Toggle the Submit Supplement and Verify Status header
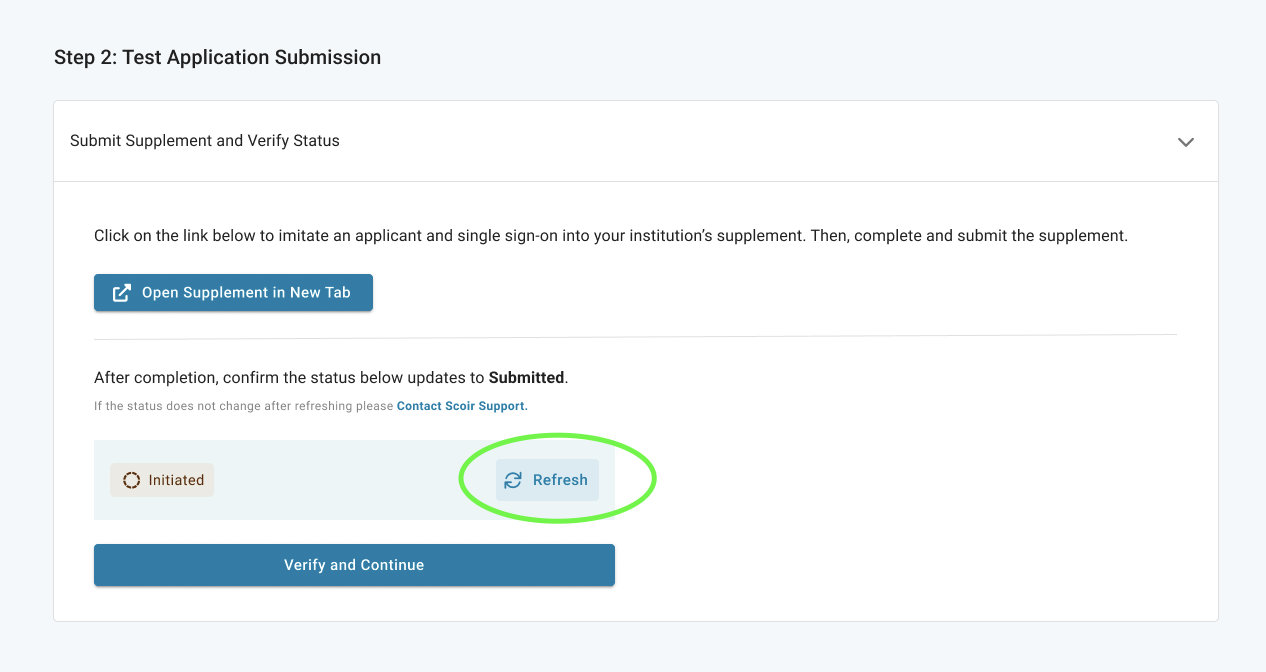This screenshot has width=1266, height=672. (x=636, y=141)
